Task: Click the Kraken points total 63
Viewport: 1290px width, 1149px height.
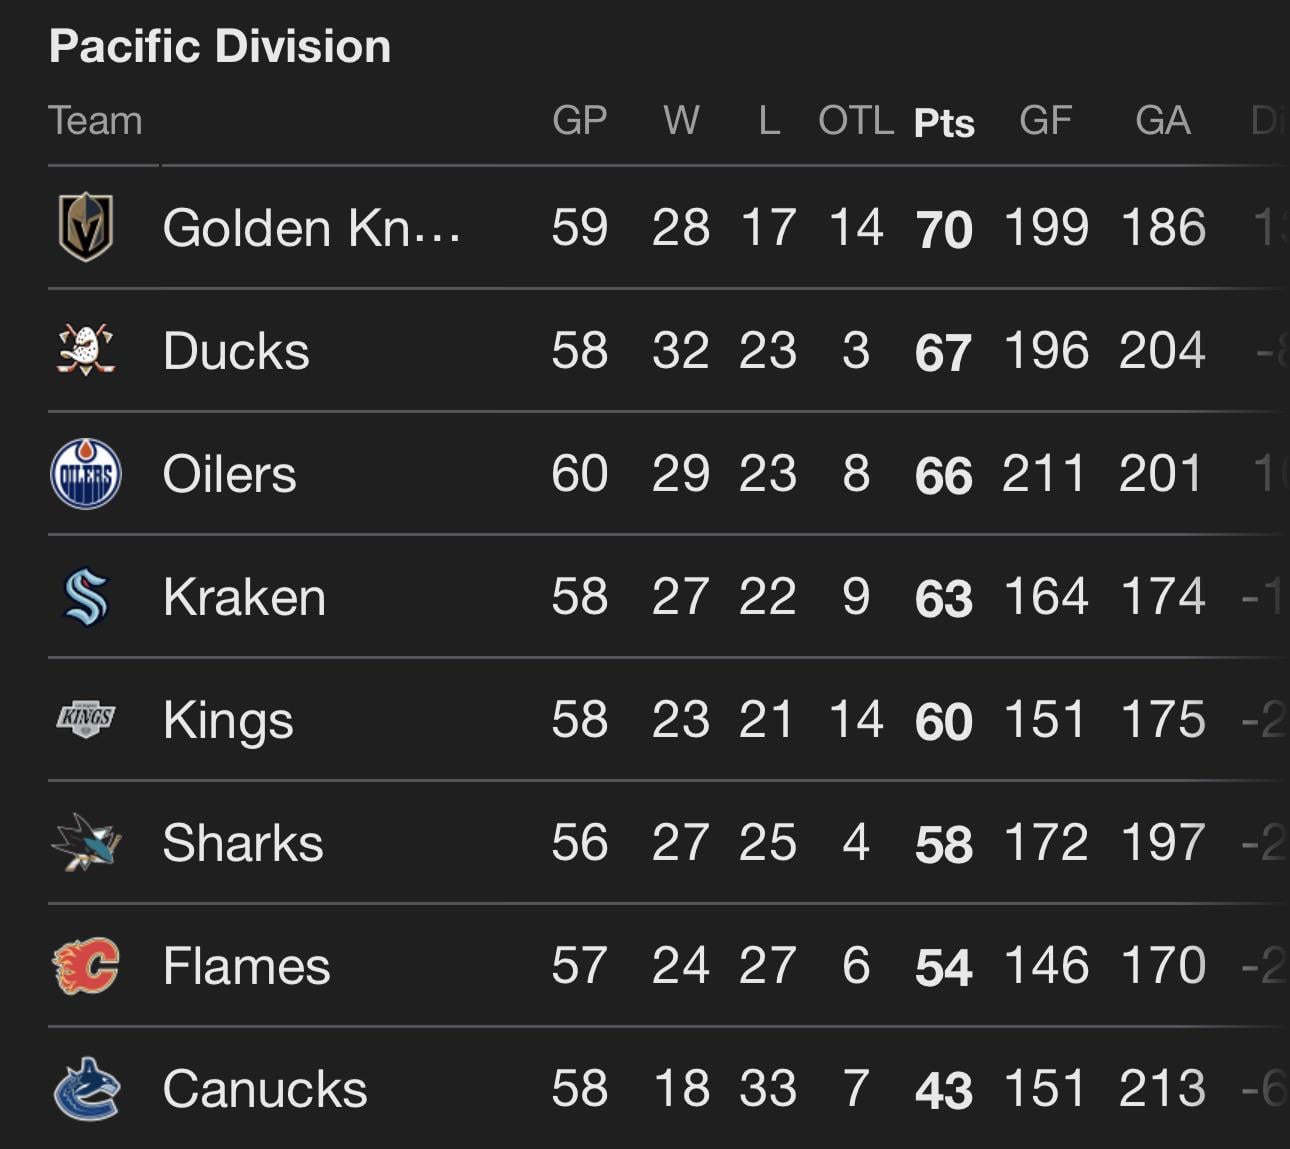Action: (943, 598)
